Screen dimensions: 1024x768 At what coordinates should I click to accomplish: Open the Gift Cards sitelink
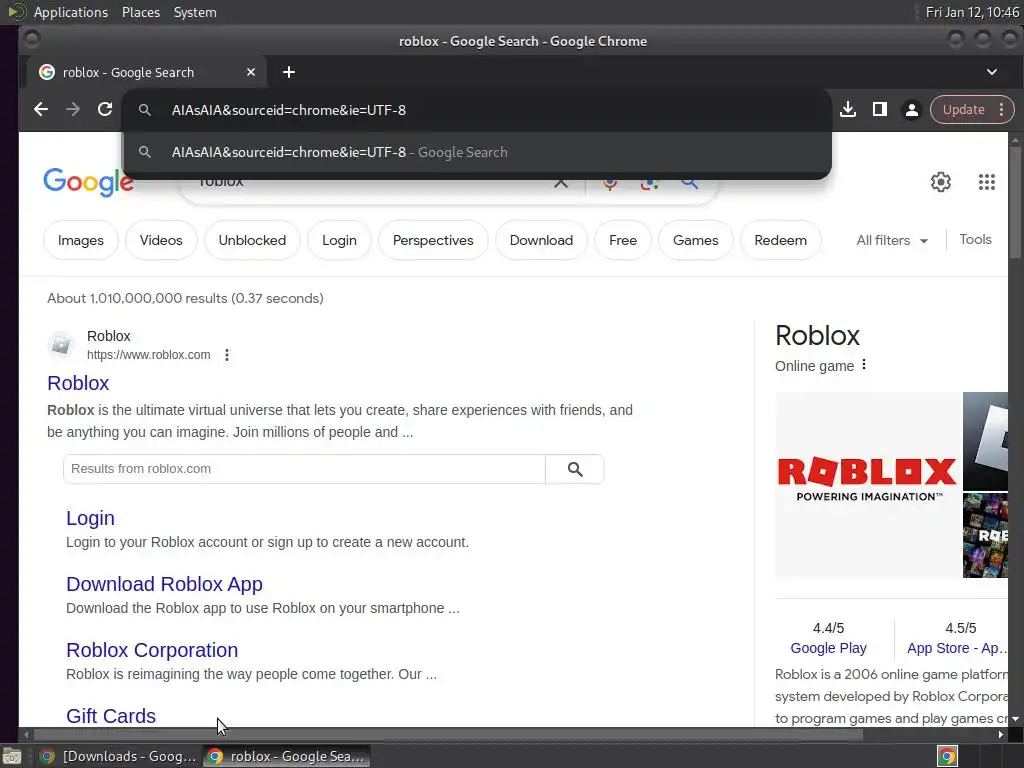[111, 716]
